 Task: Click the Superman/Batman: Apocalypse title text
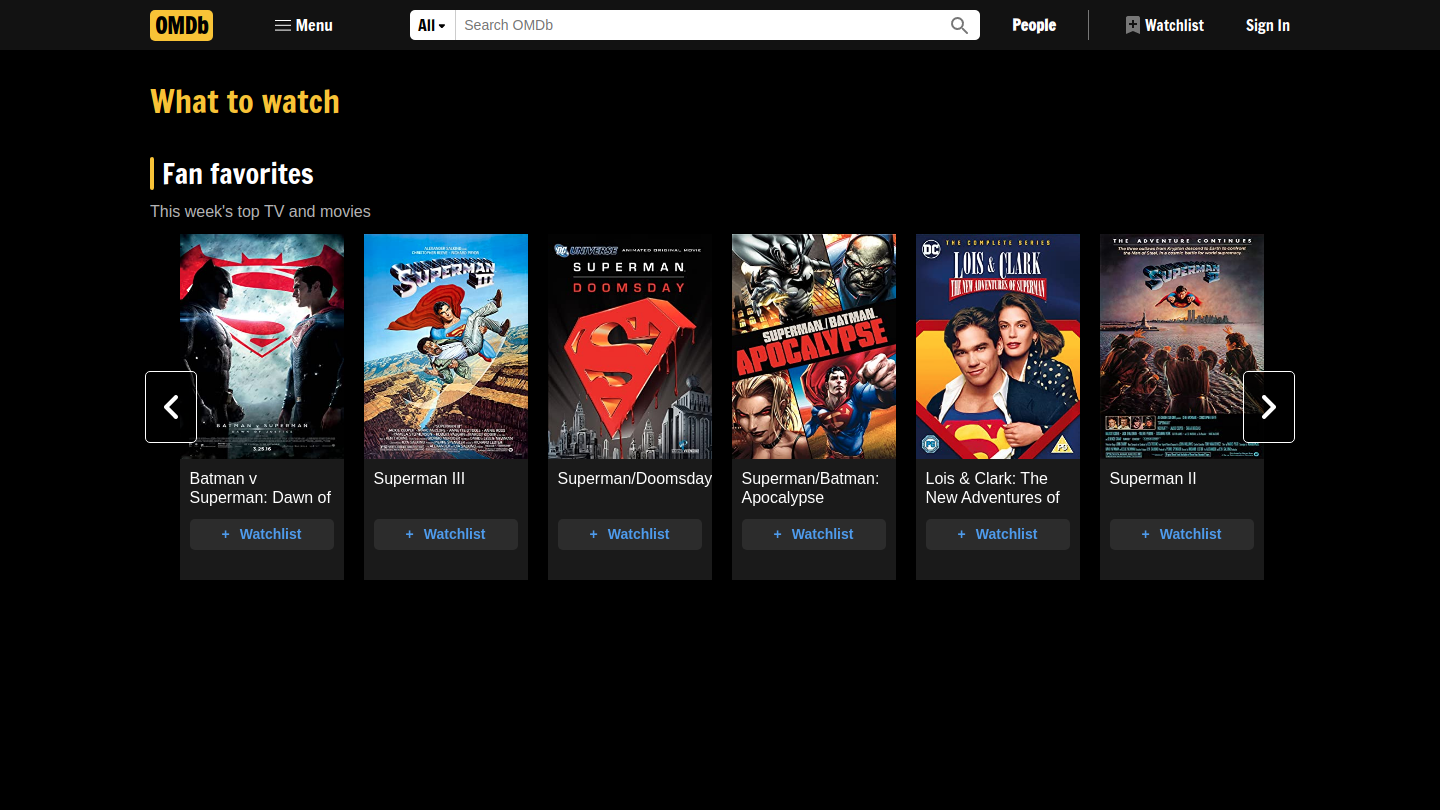point(810,488)
